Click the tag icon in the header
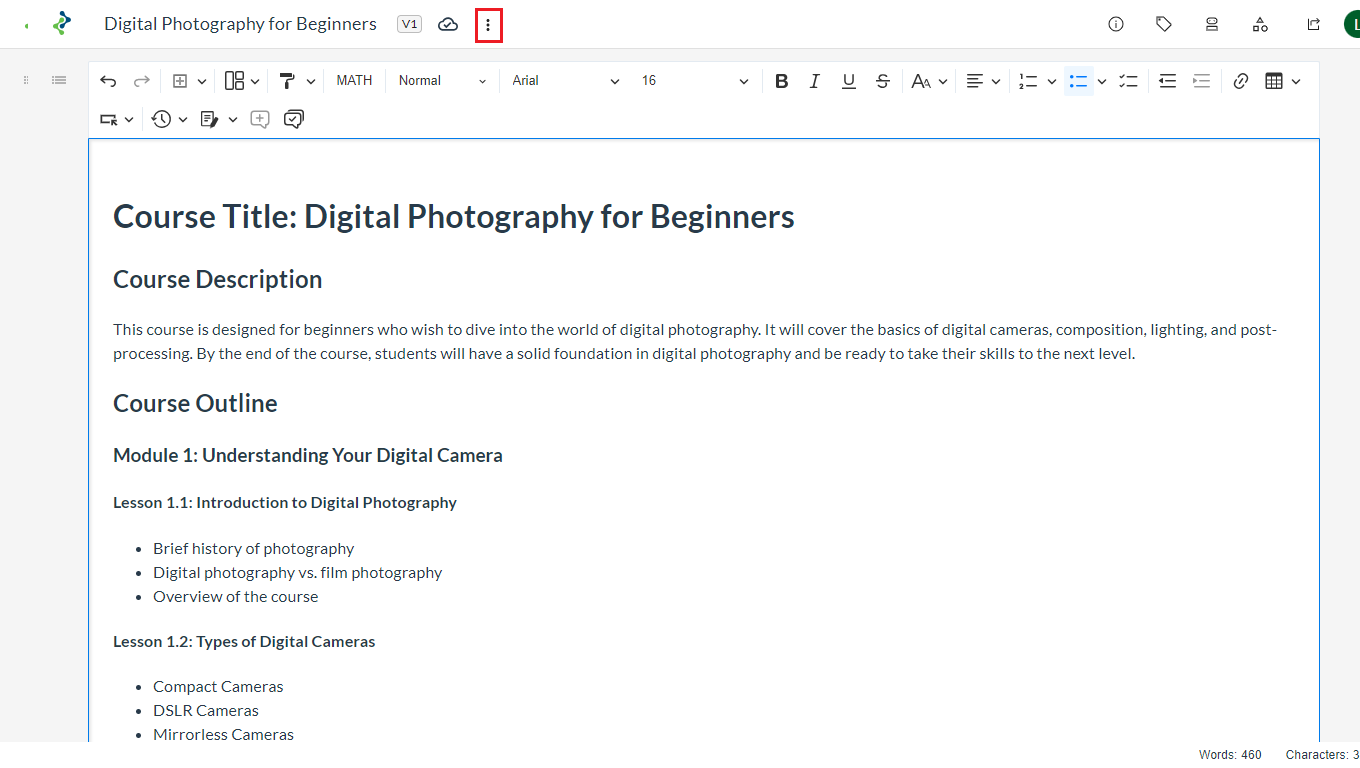Image resolution: width=1360 pixels, height=768 pixels. click(x=1164, y=25)
